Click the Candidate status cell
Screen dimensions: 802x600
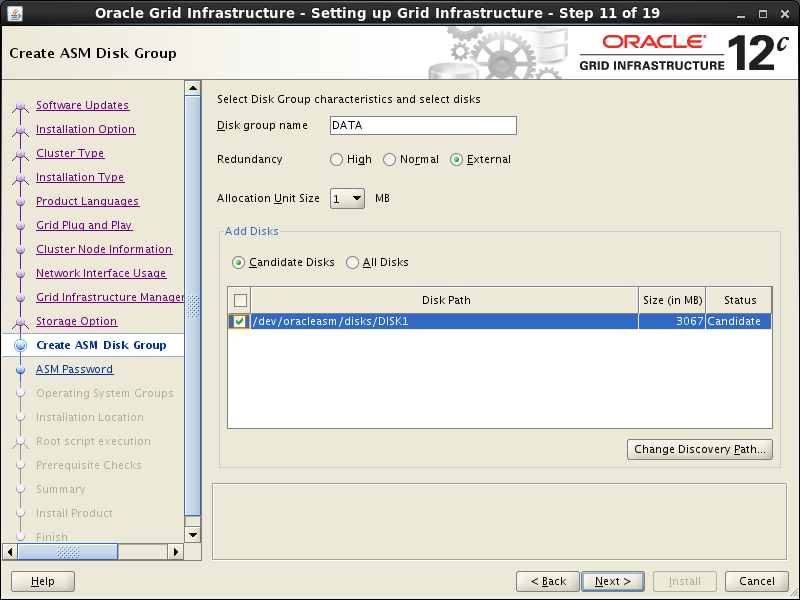[x=739, y=321]
